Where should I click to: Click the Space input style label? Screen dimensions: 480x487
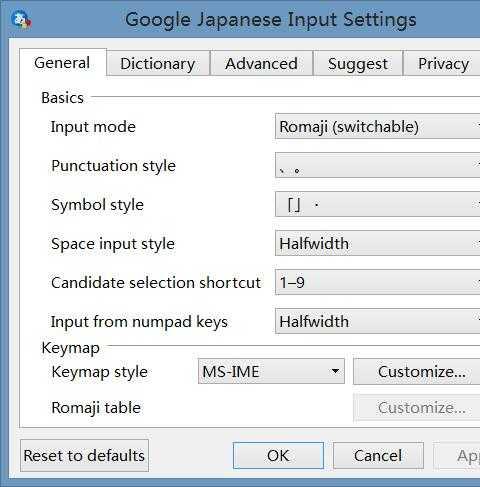(x=113, y=244)
